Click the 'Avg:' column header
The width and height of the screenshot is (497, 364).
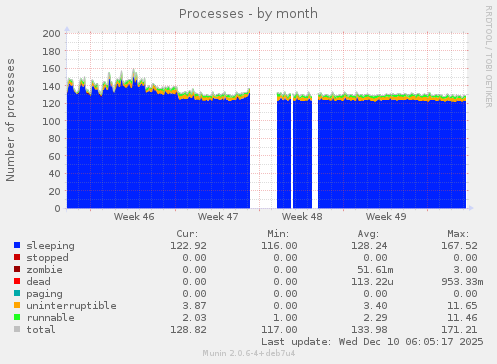point(368,234)
